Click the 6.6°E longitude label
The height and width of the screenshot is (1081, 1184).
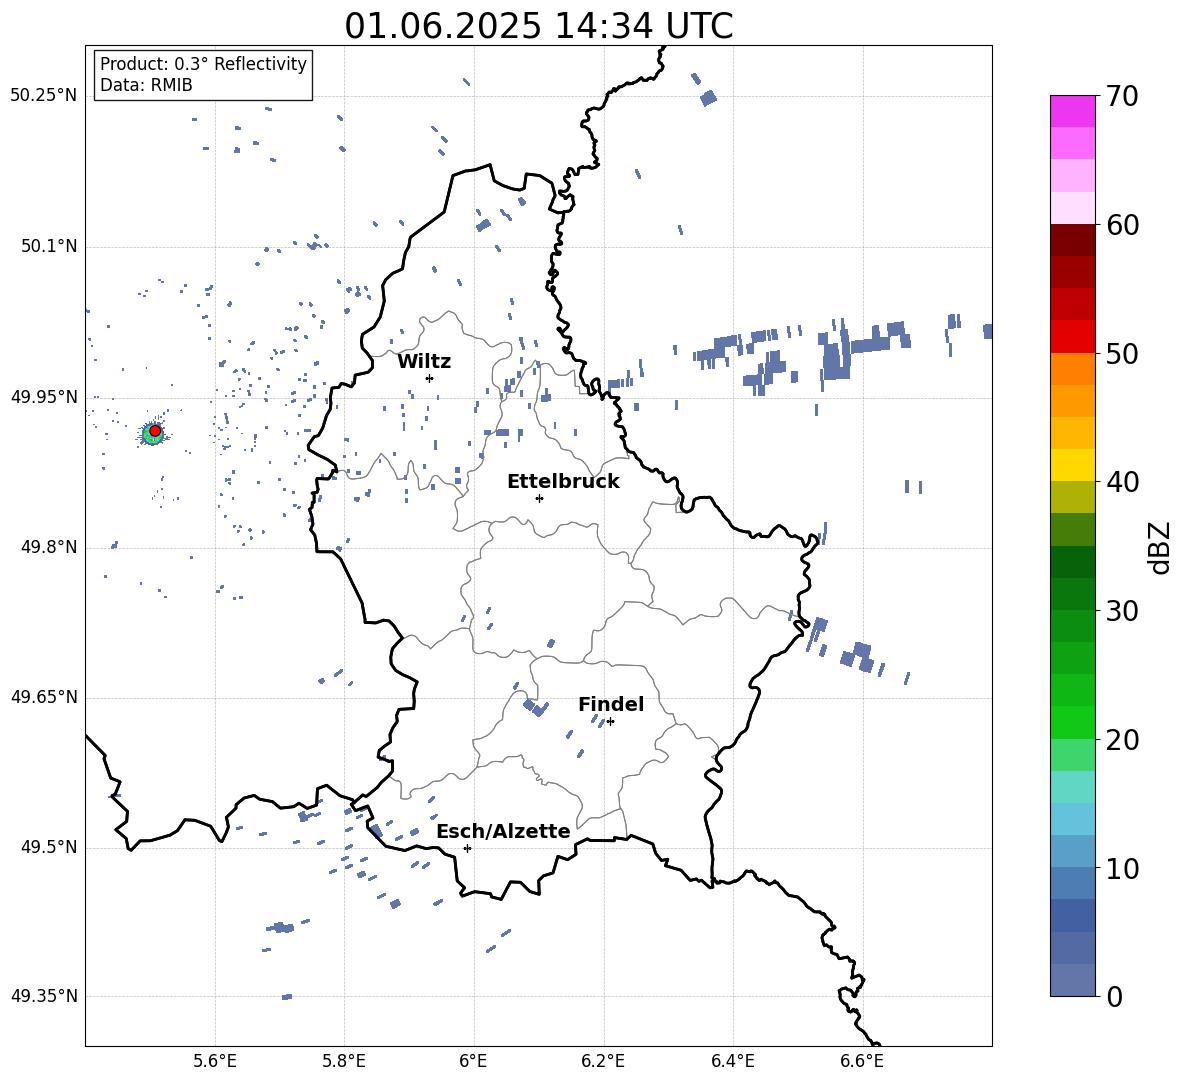click(x=862, y=1061)
